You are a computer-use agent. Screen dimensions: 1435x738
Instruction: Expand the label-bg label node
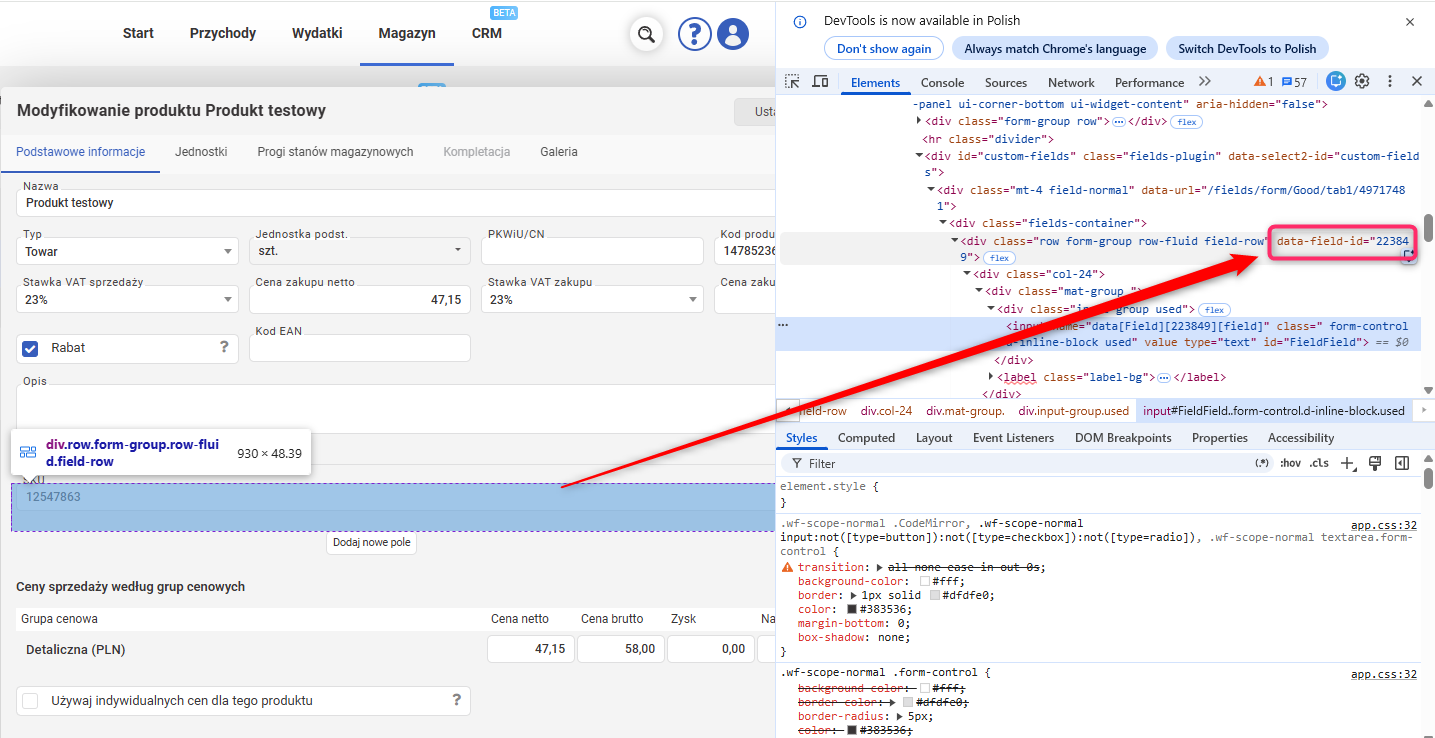(991, 377)
